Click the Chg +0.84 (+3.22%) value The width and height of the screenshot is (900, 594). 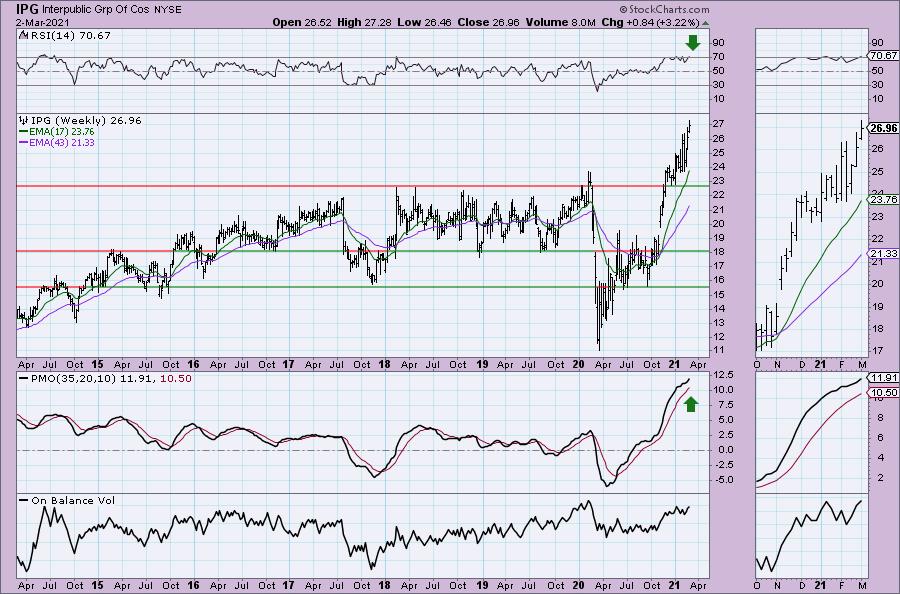click(x=650, y=22)
